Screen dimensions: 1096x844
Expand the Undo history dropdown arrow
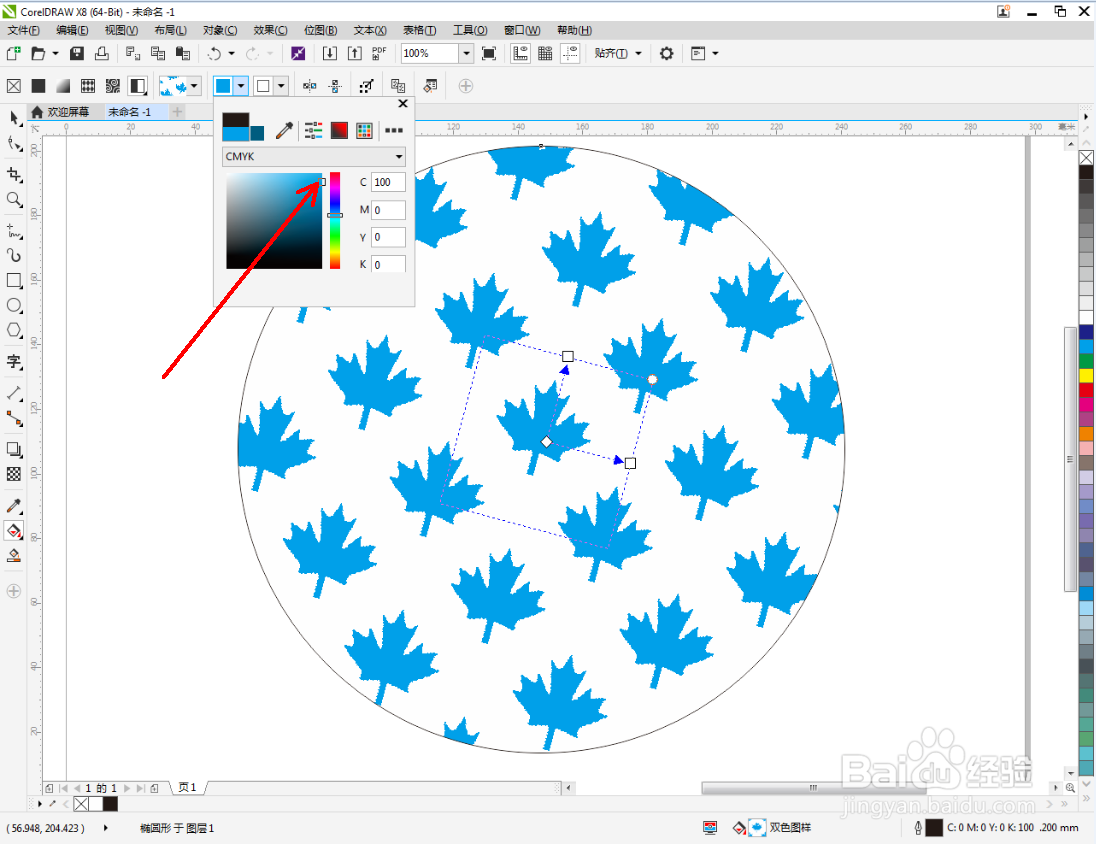pos(231,53)
